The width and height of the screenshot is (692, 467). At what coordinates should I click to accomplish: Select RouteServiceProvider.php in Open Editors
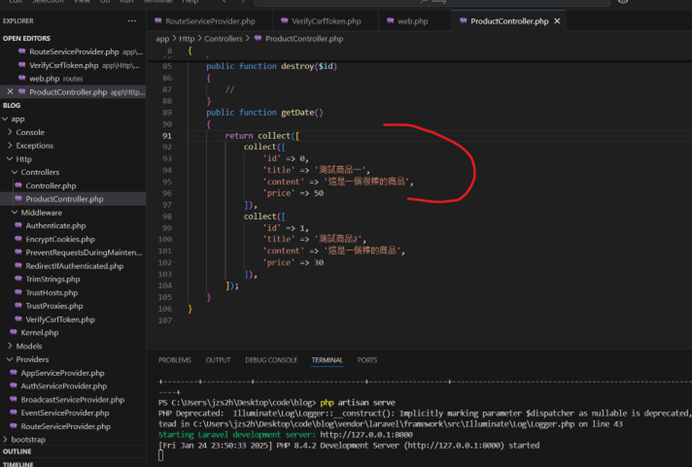74,52
